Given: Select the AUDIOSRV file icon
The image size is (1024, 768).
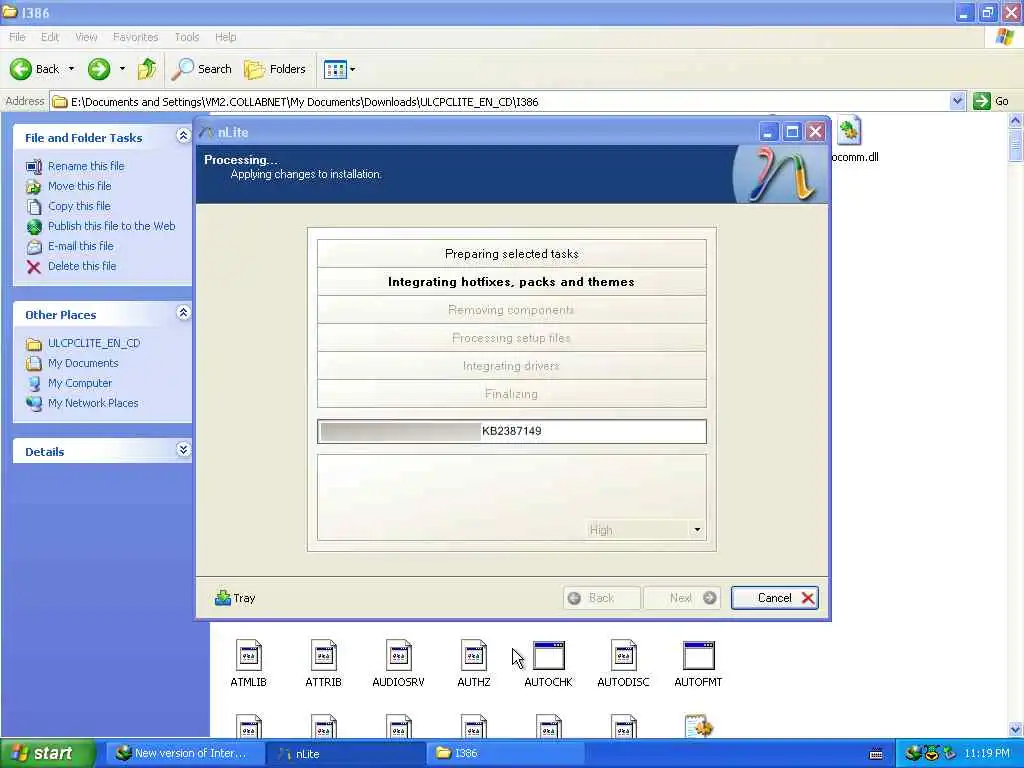Looking at the screenshot, I should coord(398,656).
